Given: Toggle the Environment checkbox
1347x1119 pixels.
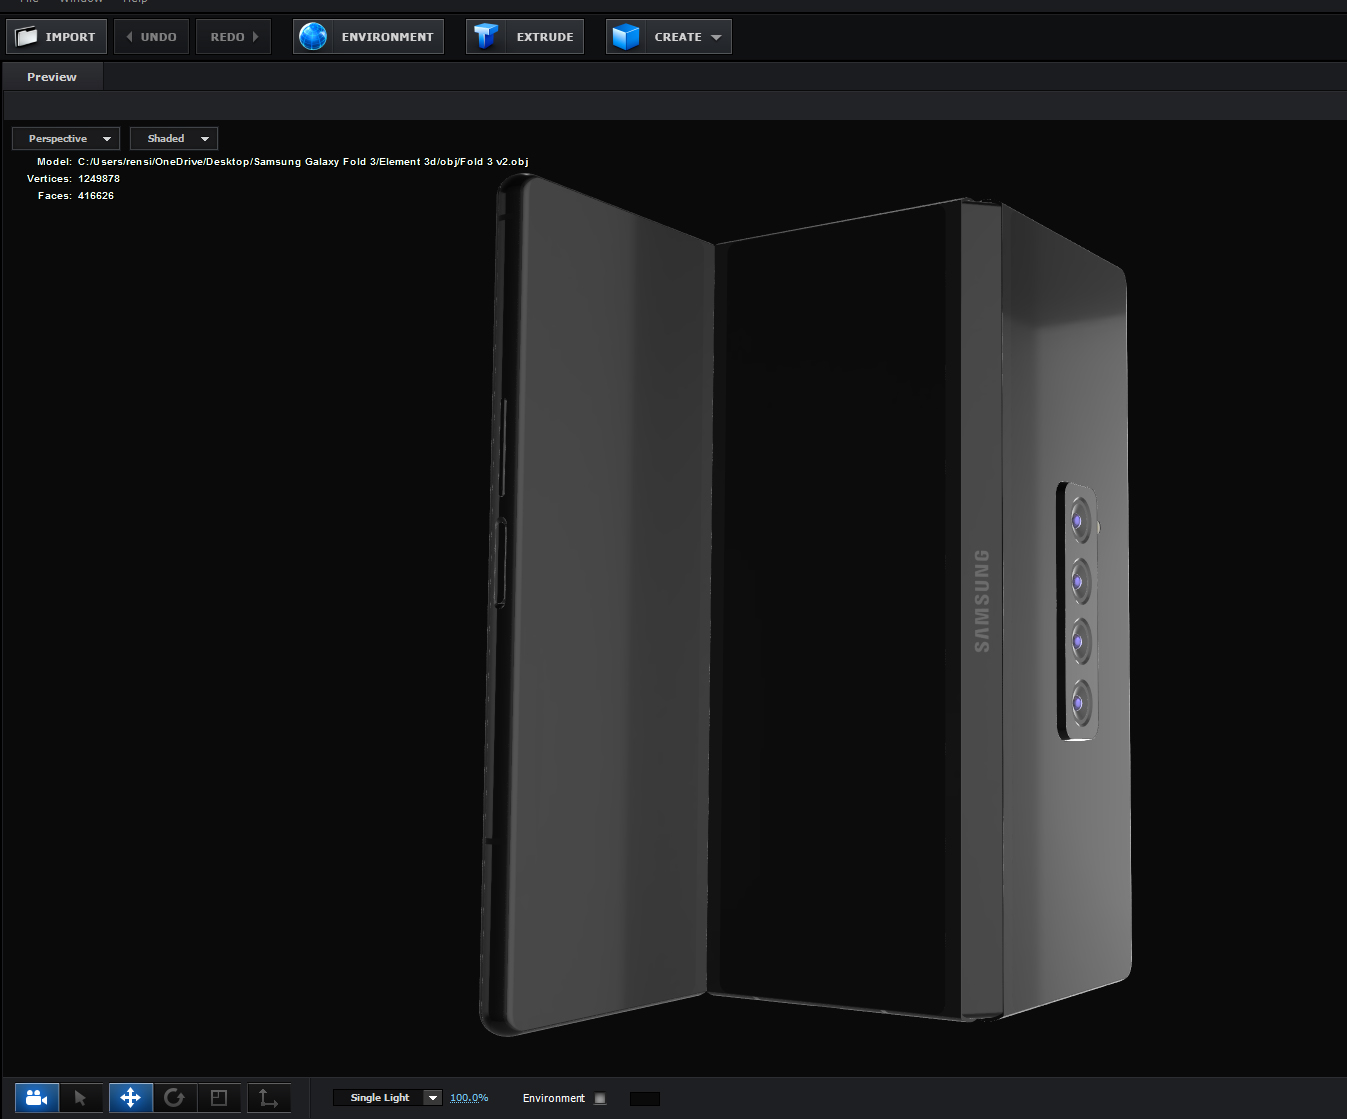Looking at the screenshot, I should click(x=600, y=1098).
